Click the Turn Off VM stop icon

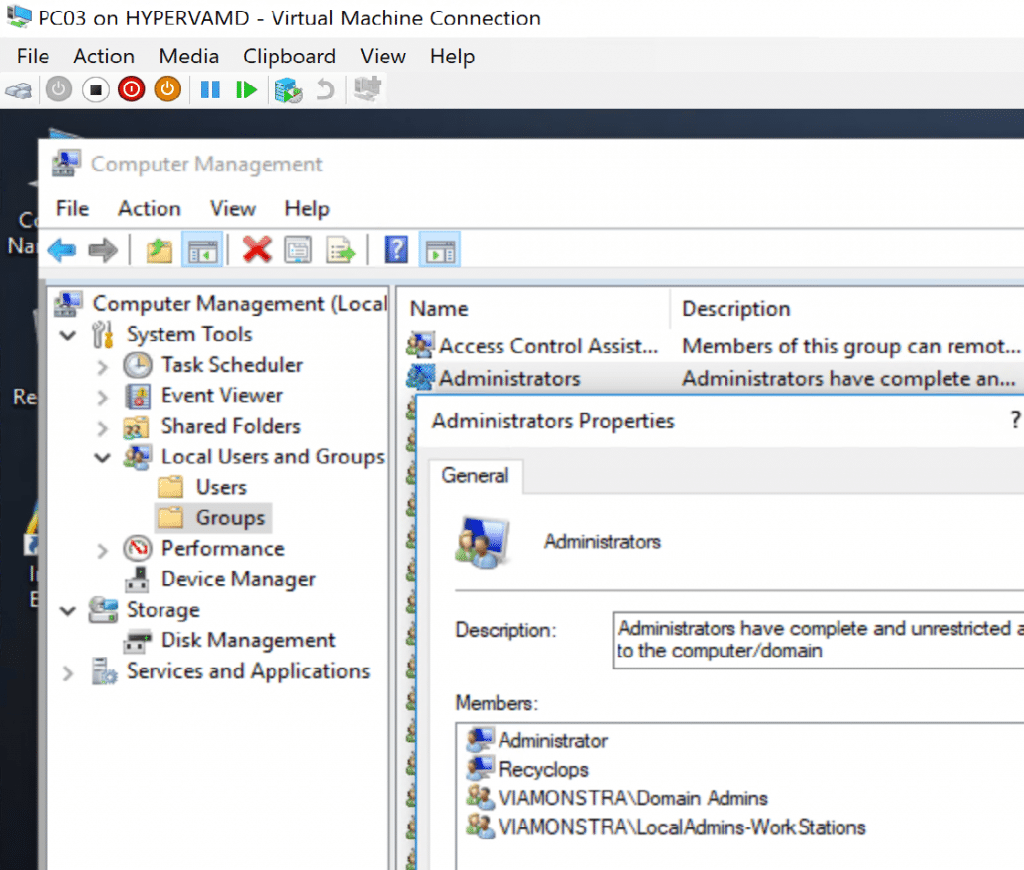(95, 90)
